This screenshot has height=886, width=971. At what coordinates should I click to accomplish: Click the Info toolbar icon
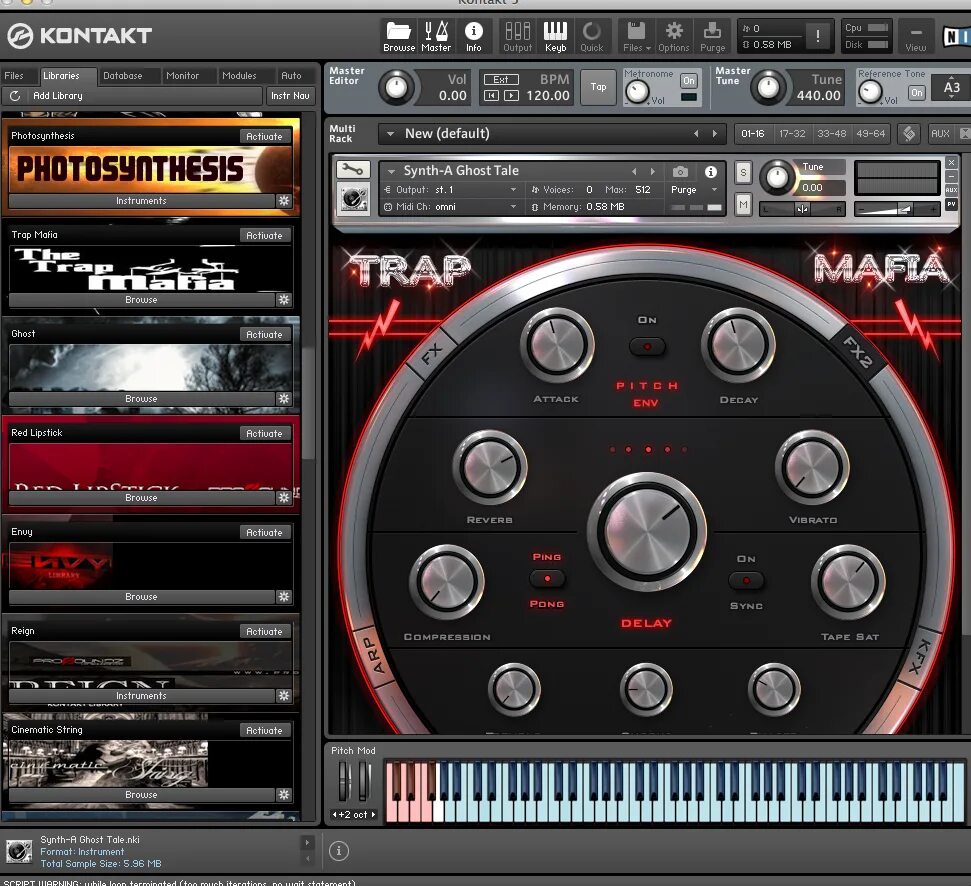coord(474,36)
